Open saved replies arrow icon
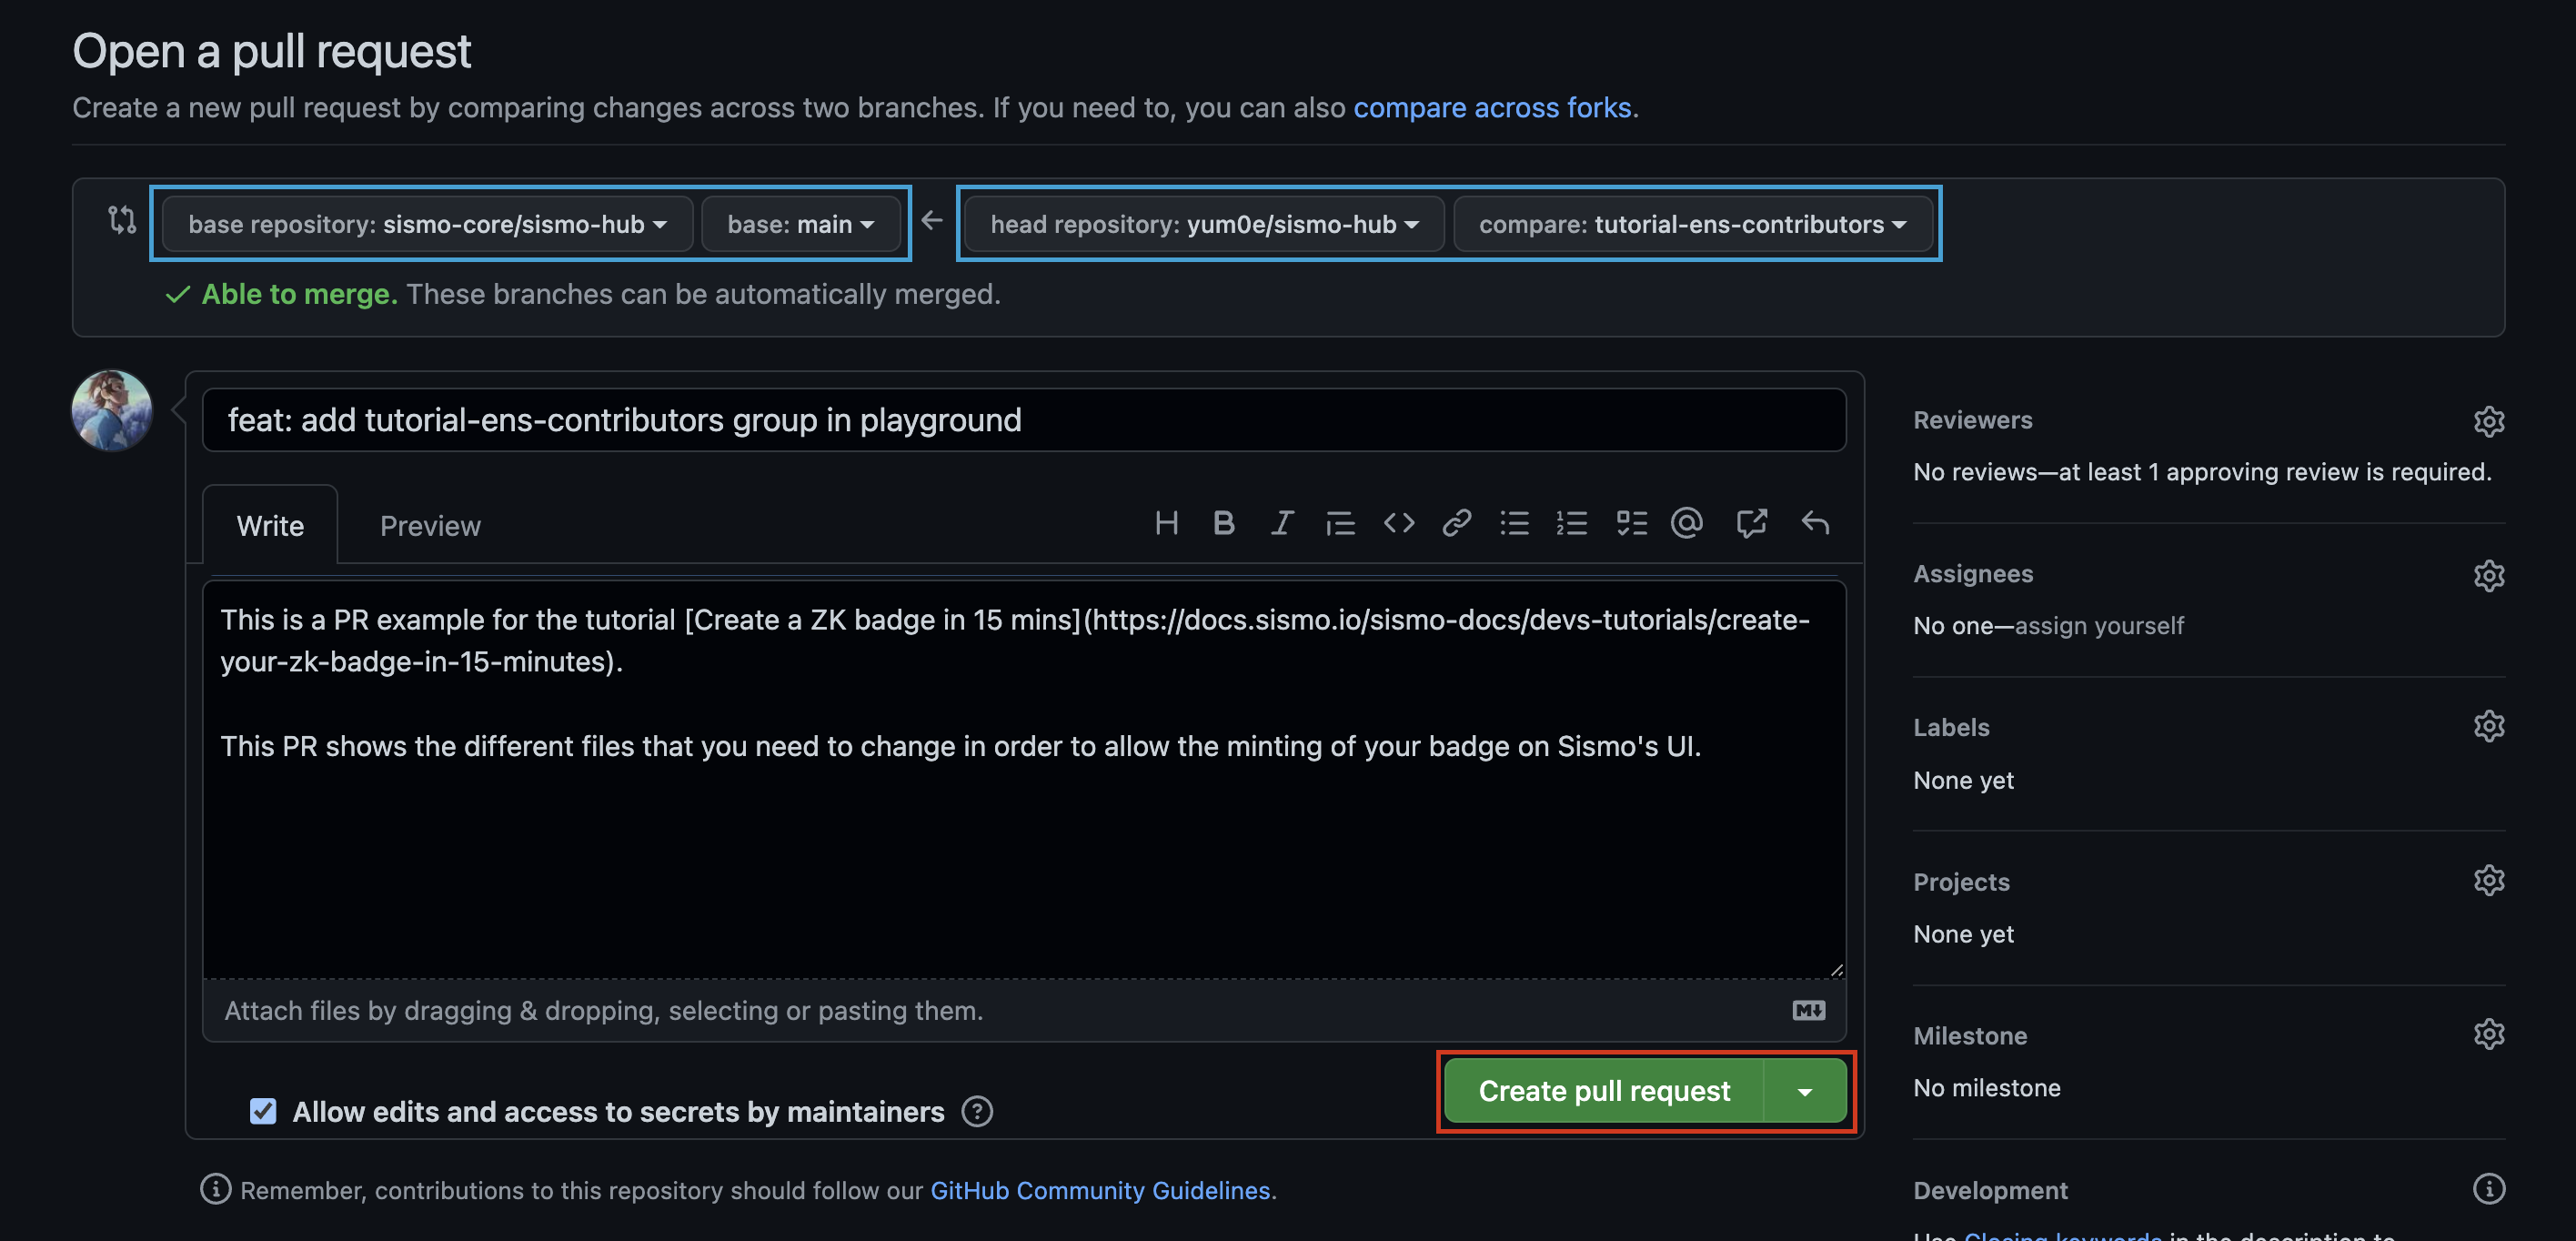The height and width of the screenshot is (1241, 2576). pyautogui.click(x=1814, y=523)
